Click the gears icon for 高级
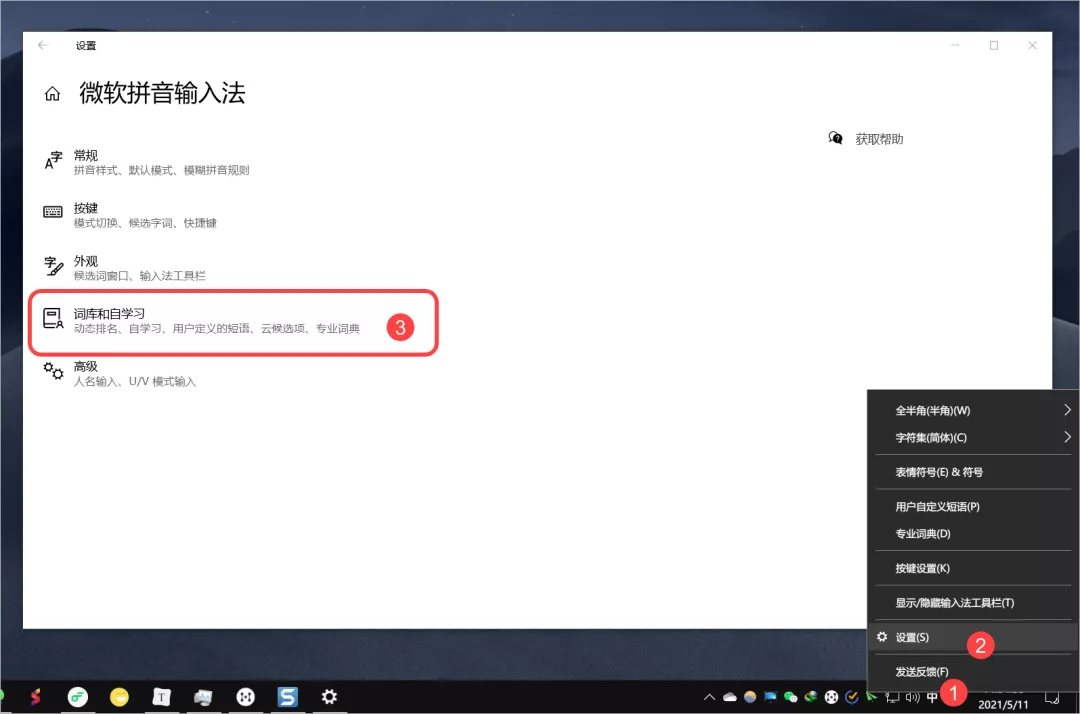The width and height of the screenshot is (1080, 714). tap(53, 370)
